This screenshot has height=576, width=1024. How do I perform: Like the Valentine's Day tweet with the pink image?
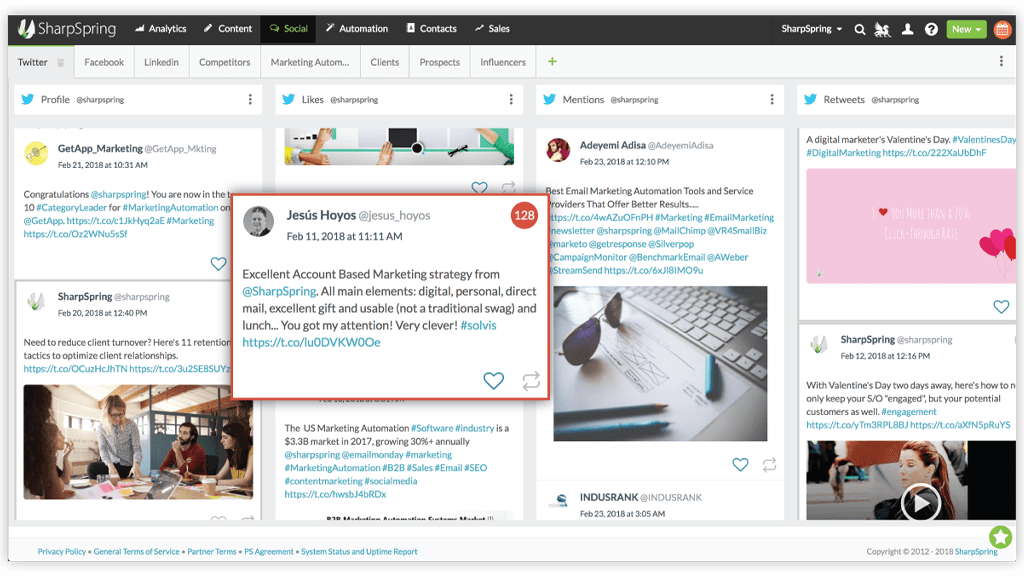pyautogui.click(x=1001, y=306)
